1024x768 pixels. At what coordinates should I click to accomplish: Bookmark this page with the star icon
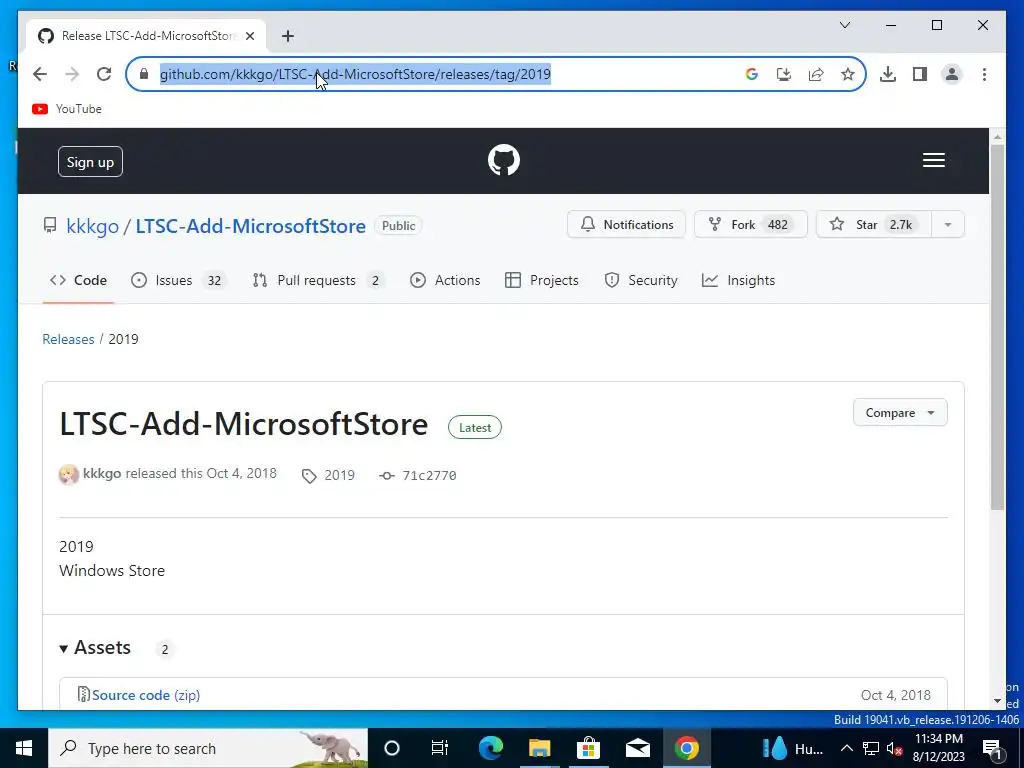[x=848, y=74]
